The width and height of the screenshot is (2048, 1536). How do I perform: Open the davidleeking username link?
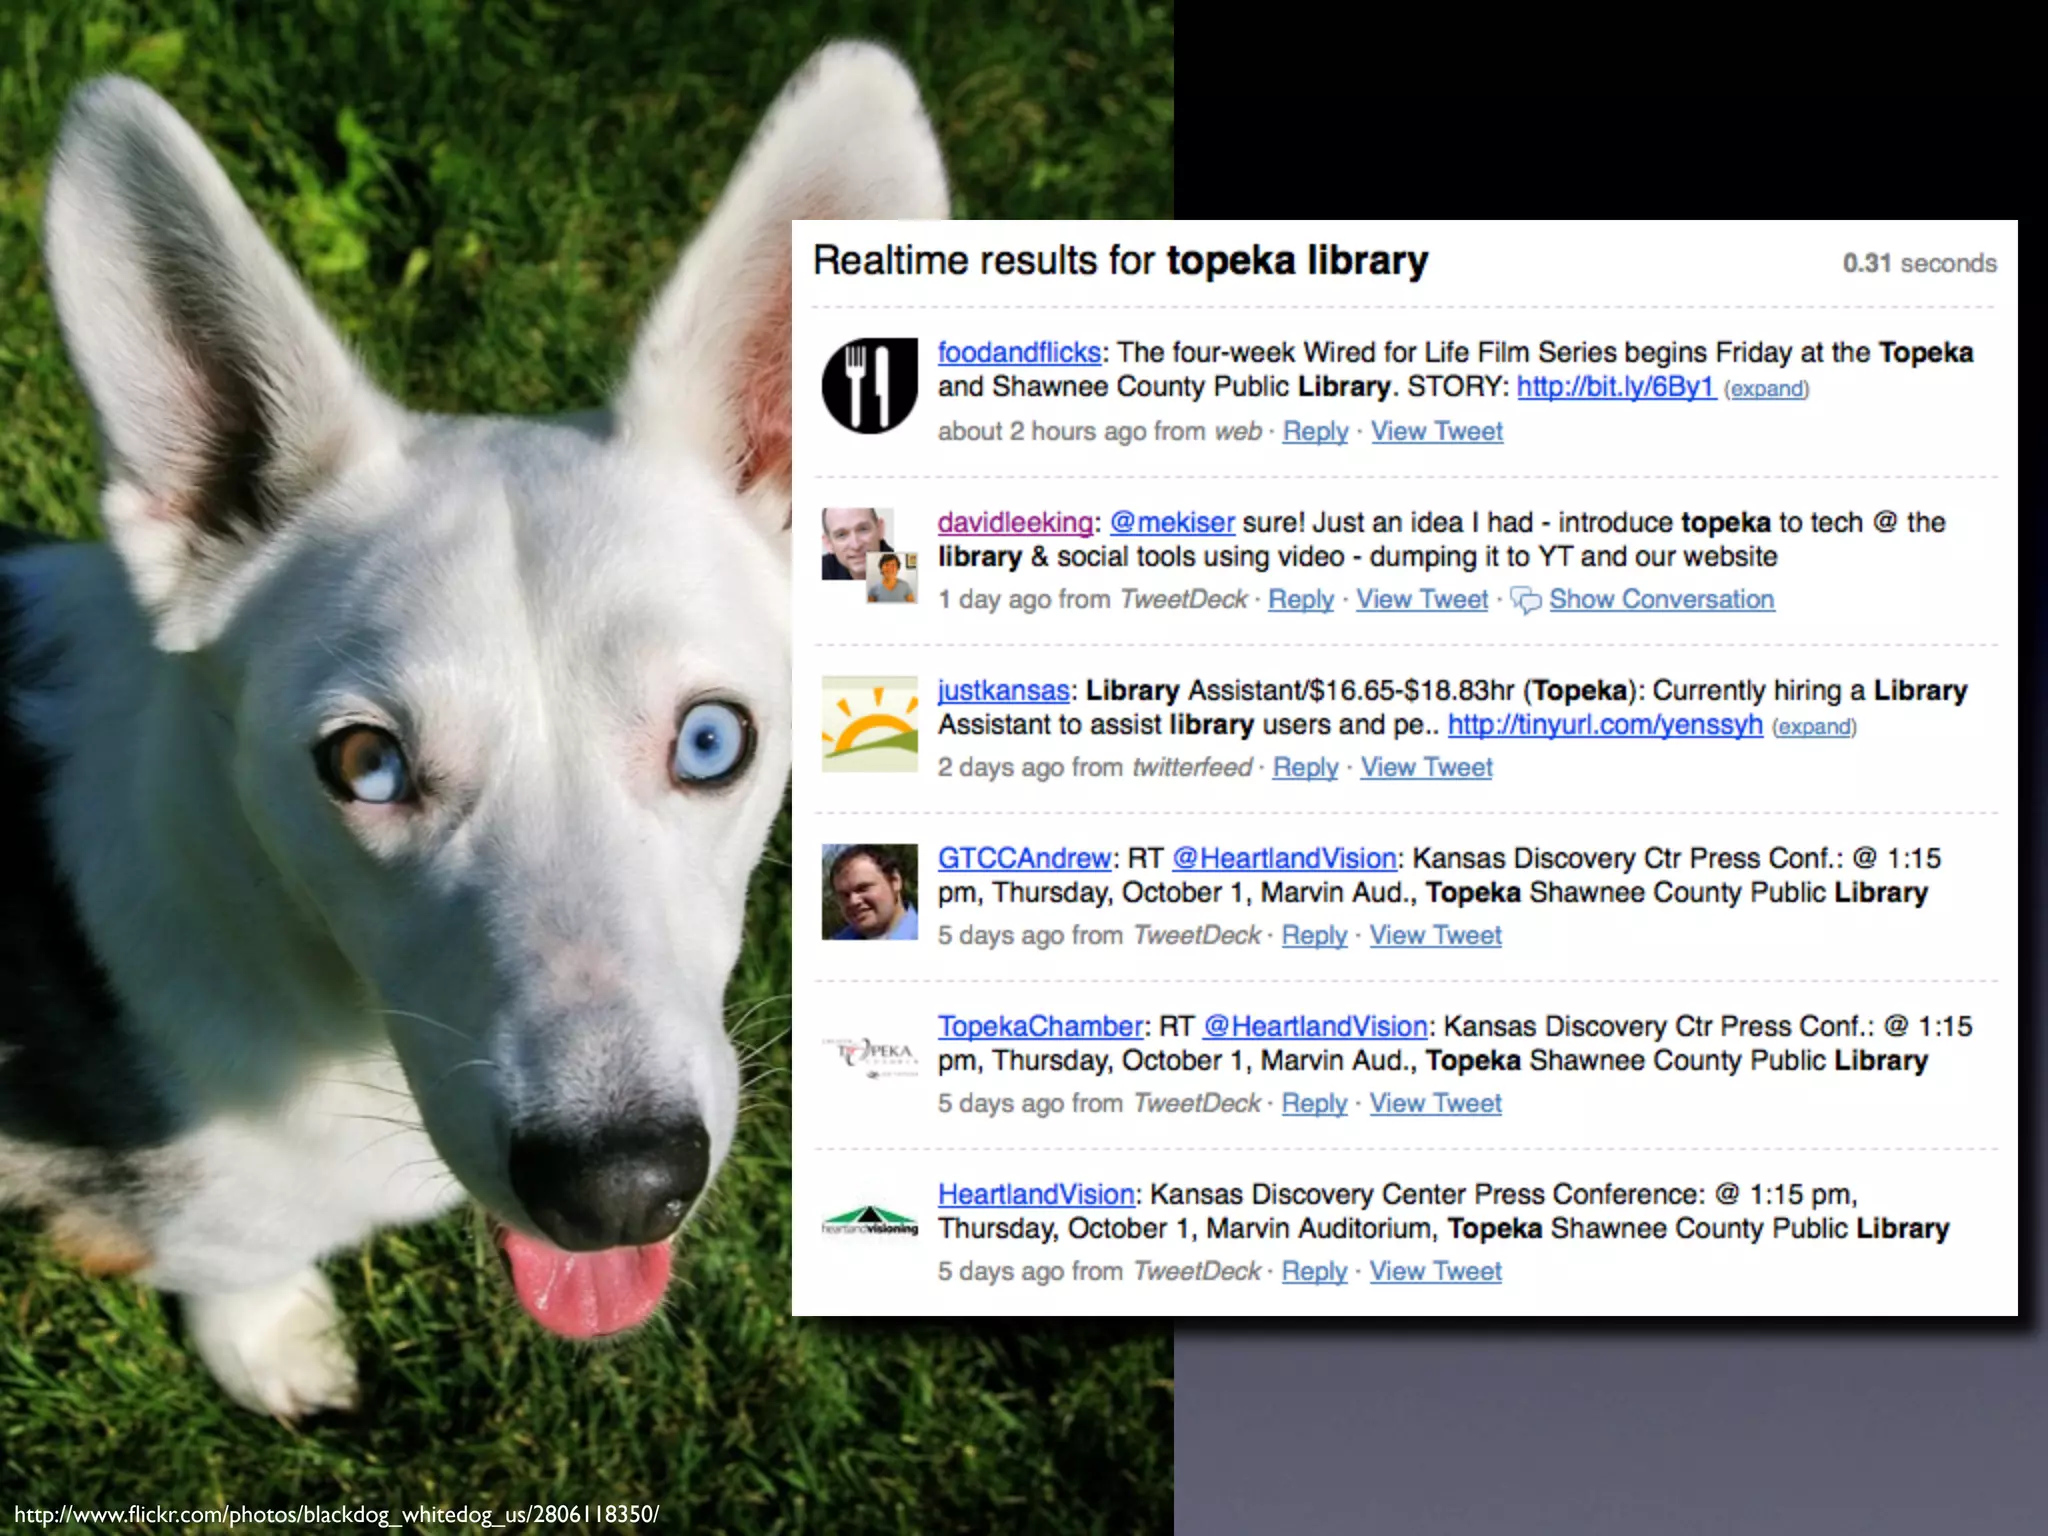click(x=1015, y=523)
